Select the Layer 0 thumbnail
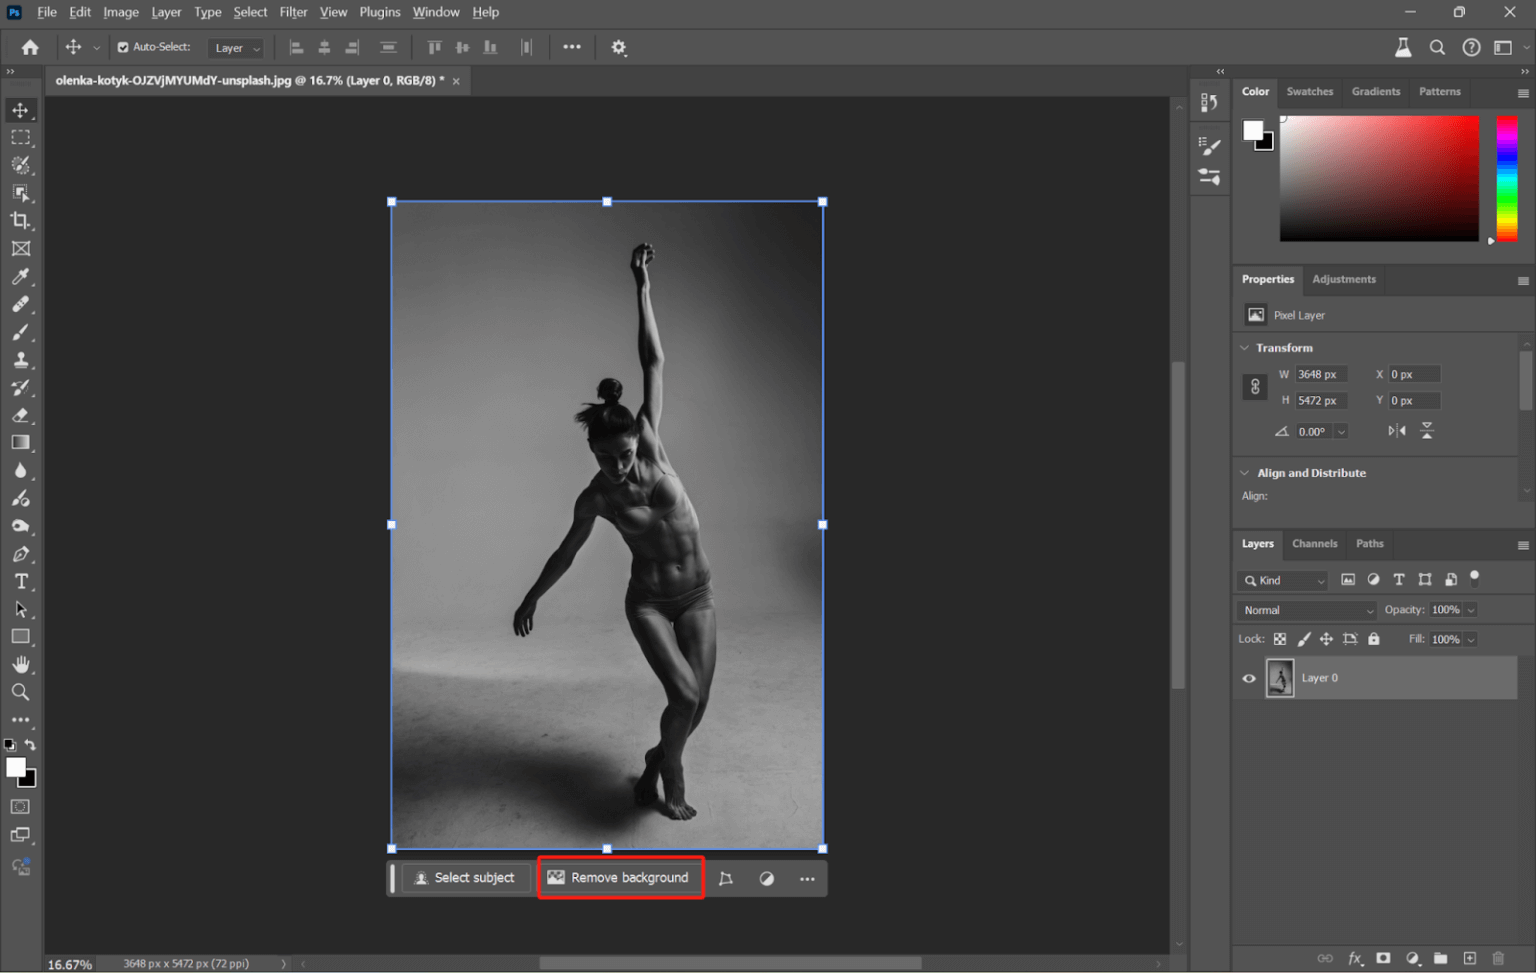Image resolution: width=1536 pixels, height=973 pixels. tap(1280, 678)
